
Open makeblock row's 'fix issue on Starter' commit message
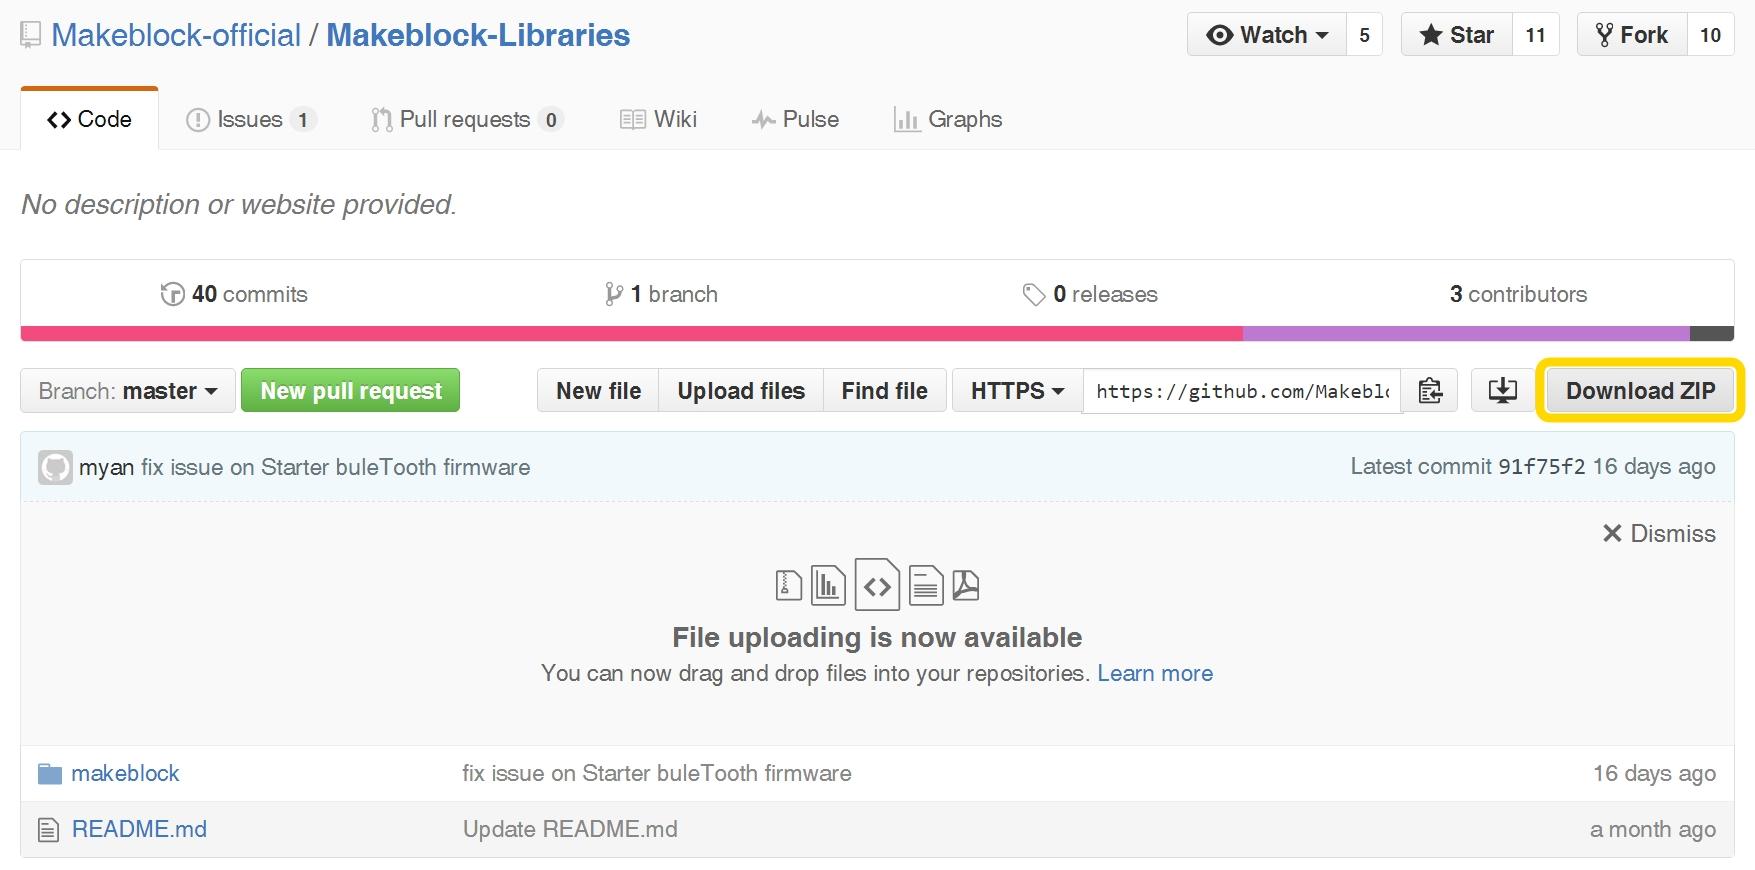coord(657,774)
